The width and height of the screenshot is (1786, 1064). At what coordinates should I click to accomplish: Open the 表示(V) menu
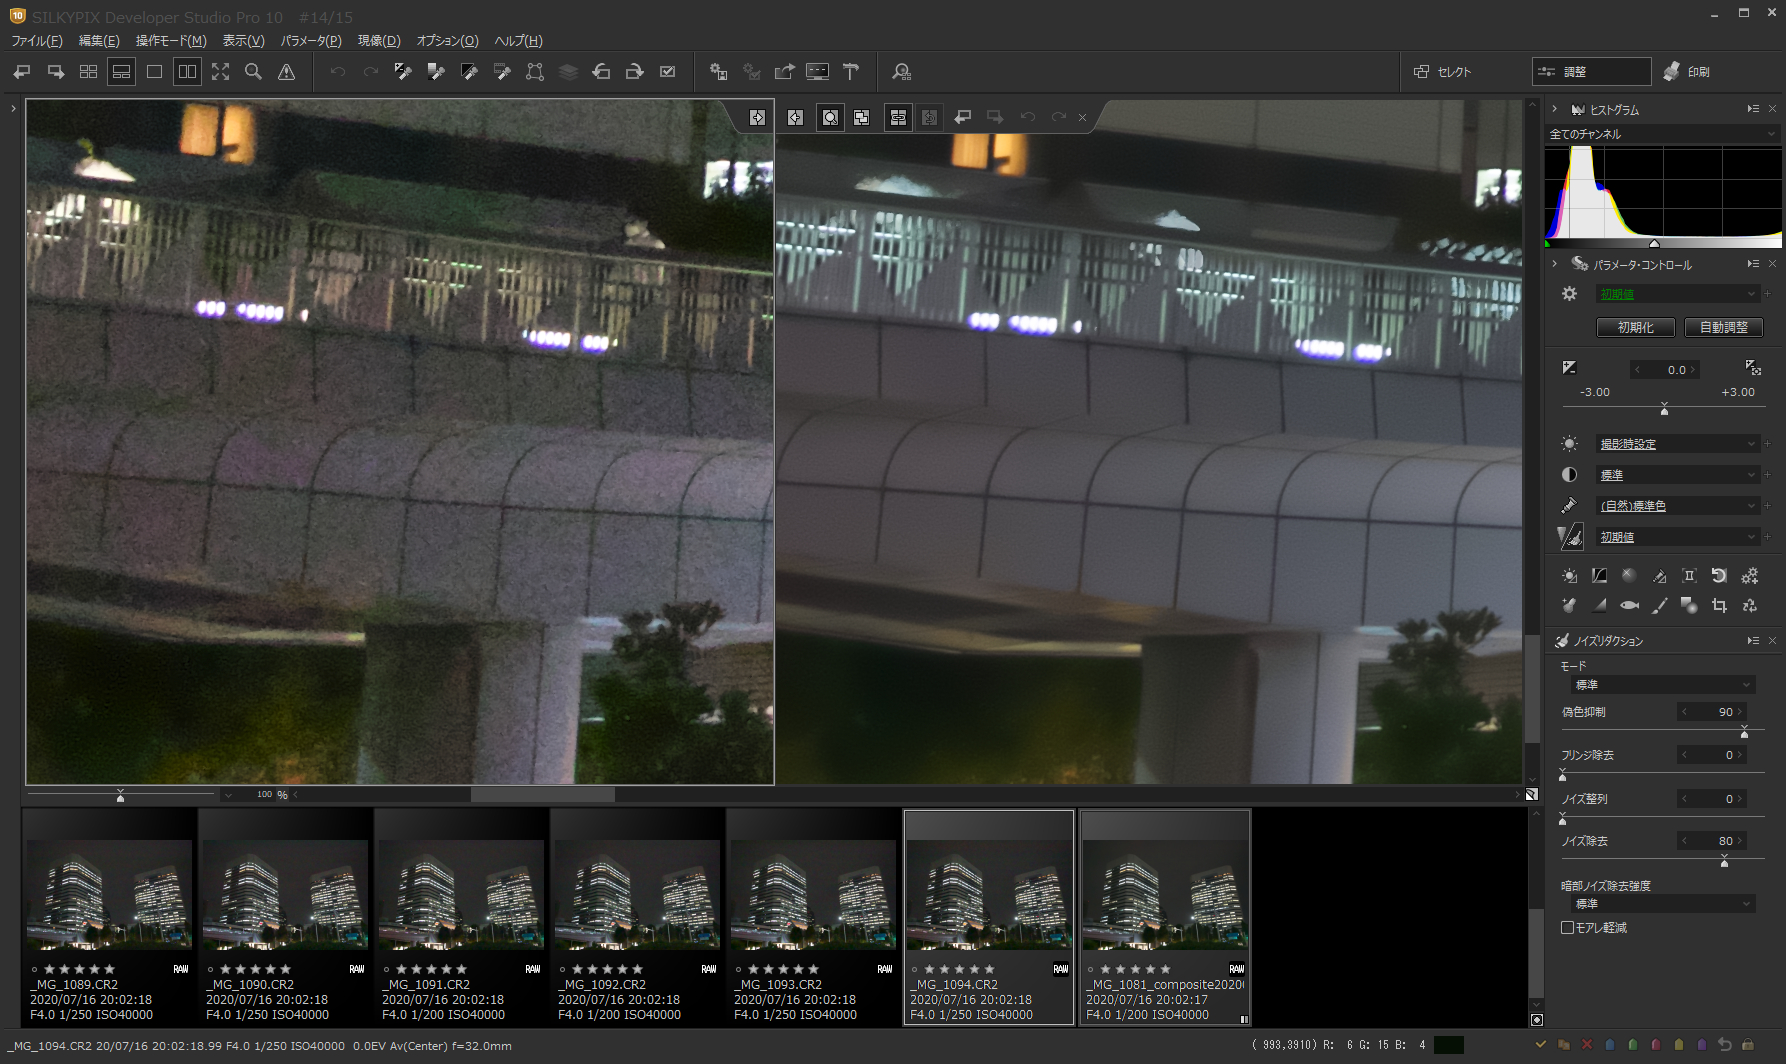coord(243,41)
